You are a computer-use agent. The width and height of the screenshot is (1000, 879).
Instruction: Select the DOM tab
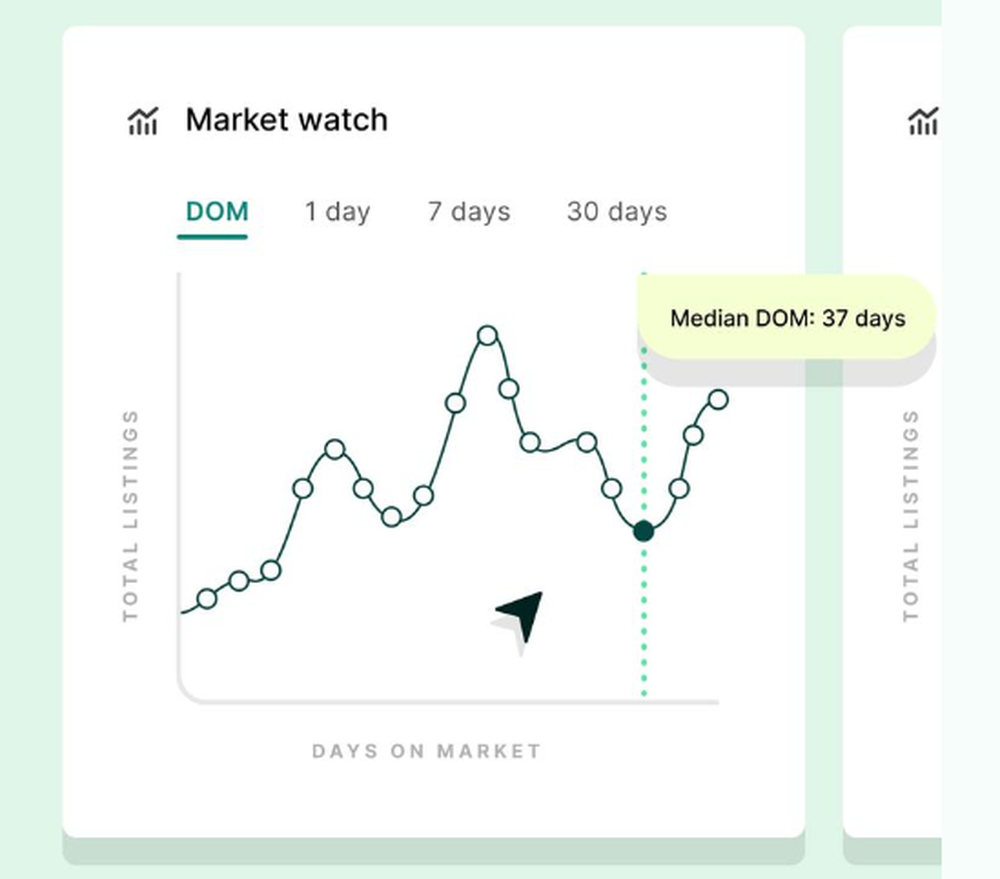(x=217, y=212)
